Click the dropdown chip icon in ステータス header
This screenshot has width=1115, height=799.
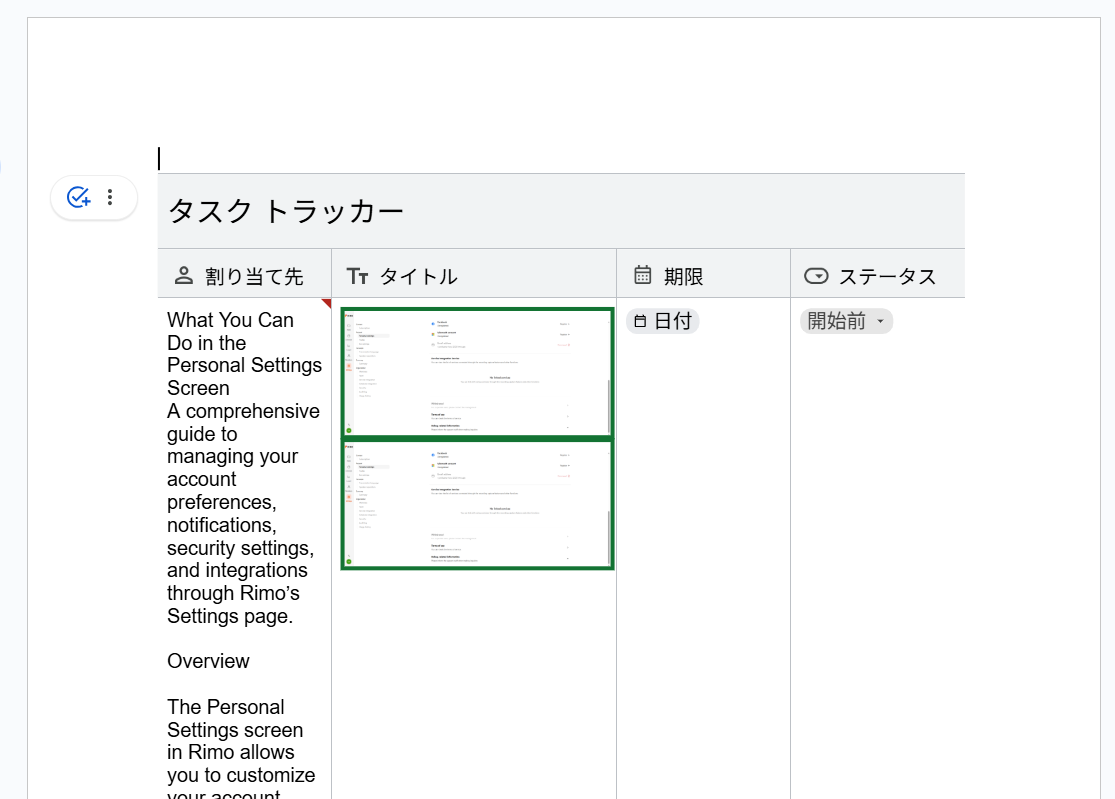click(x=816, y=276)
